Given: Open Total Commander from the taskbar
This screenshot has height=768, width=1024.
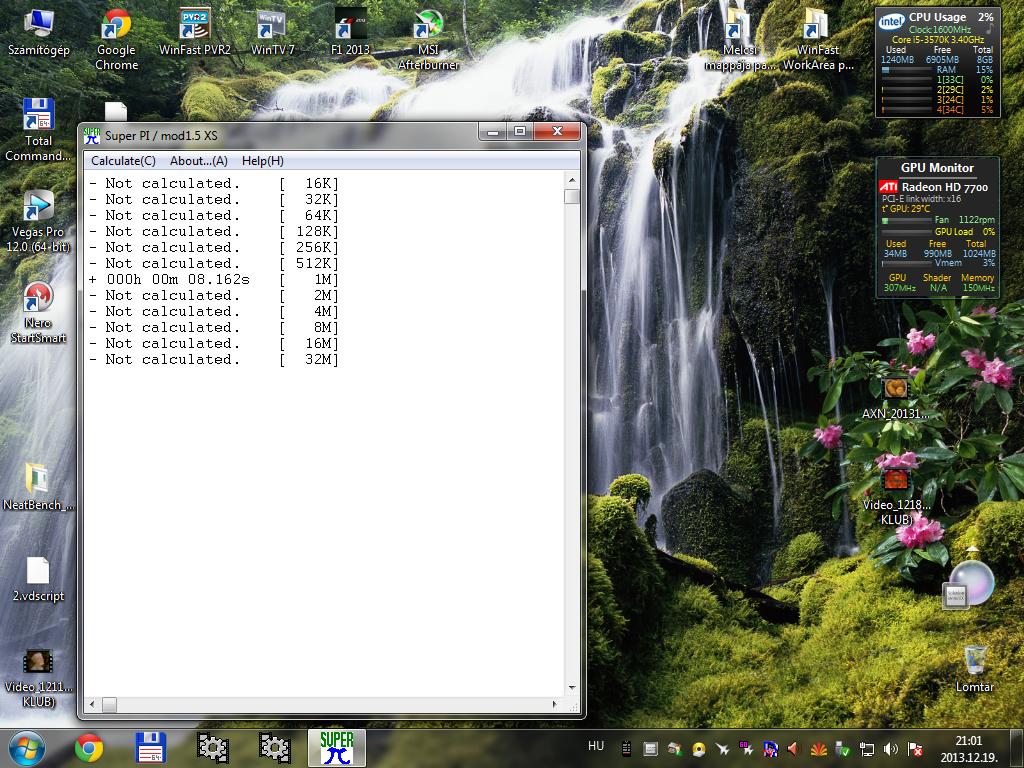Looking at the screenshot, I should point(150,748).
